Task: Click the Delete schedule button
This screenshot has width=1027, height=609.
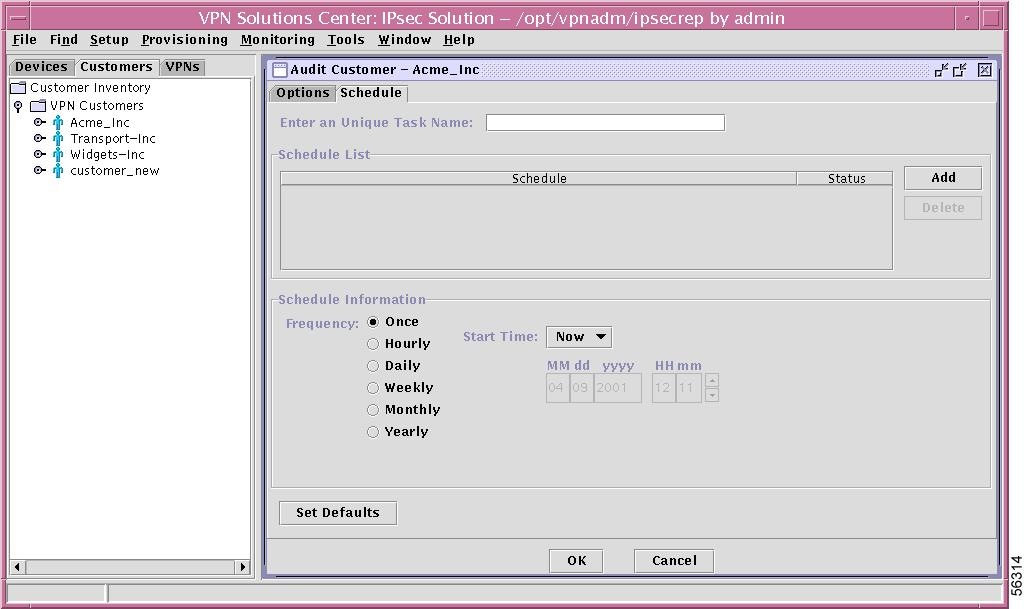Action: pyautogui.click(x=943, y=208)
